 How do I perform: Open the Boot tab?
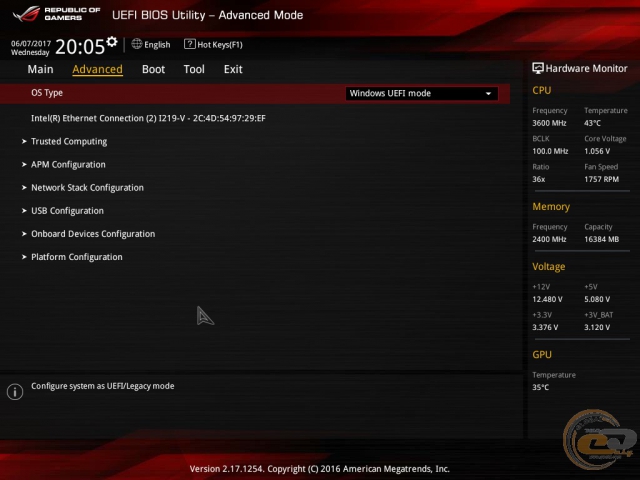pyautogui.click(x=153, y=69)
